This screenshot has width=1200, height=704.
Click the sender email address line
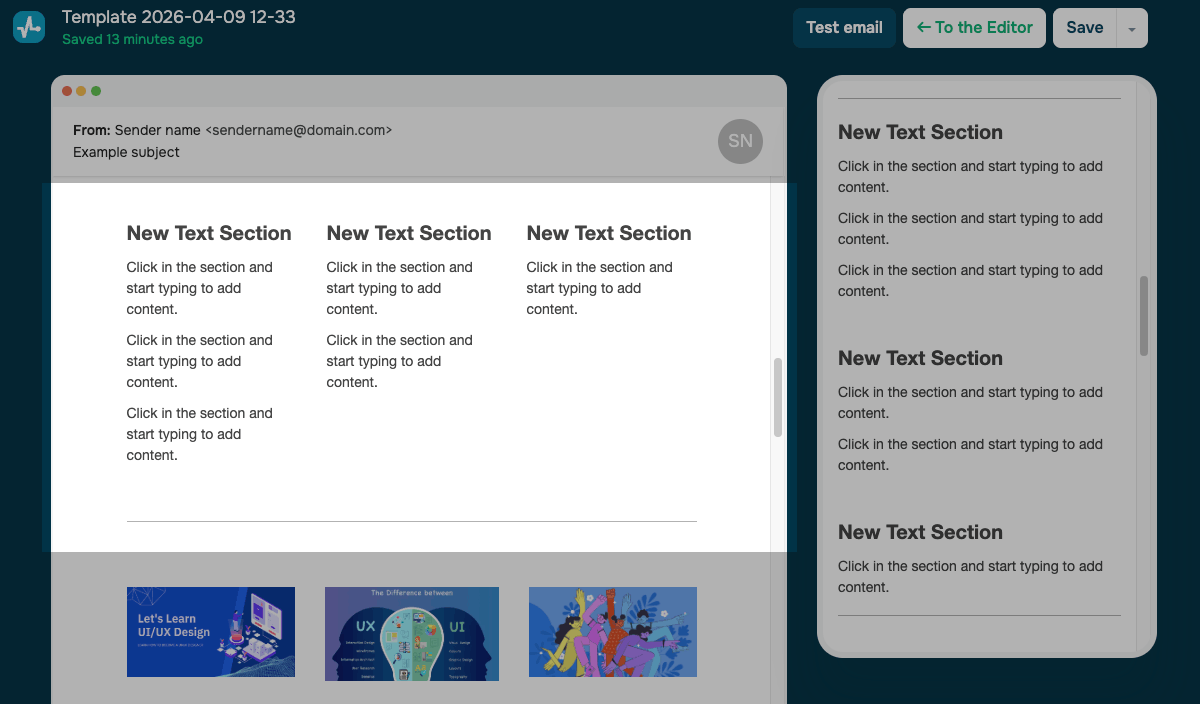tap(232, 130)
